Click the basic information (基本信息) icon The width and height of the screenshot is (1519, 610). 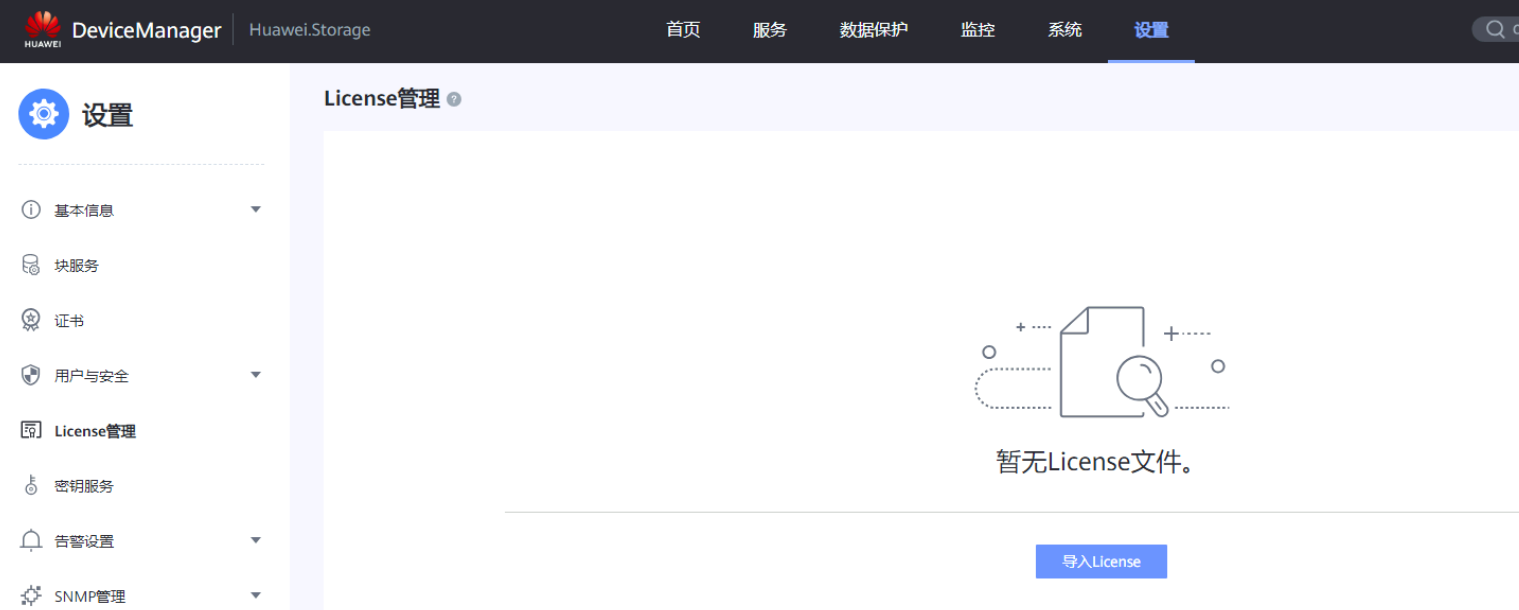click(31, 210)
